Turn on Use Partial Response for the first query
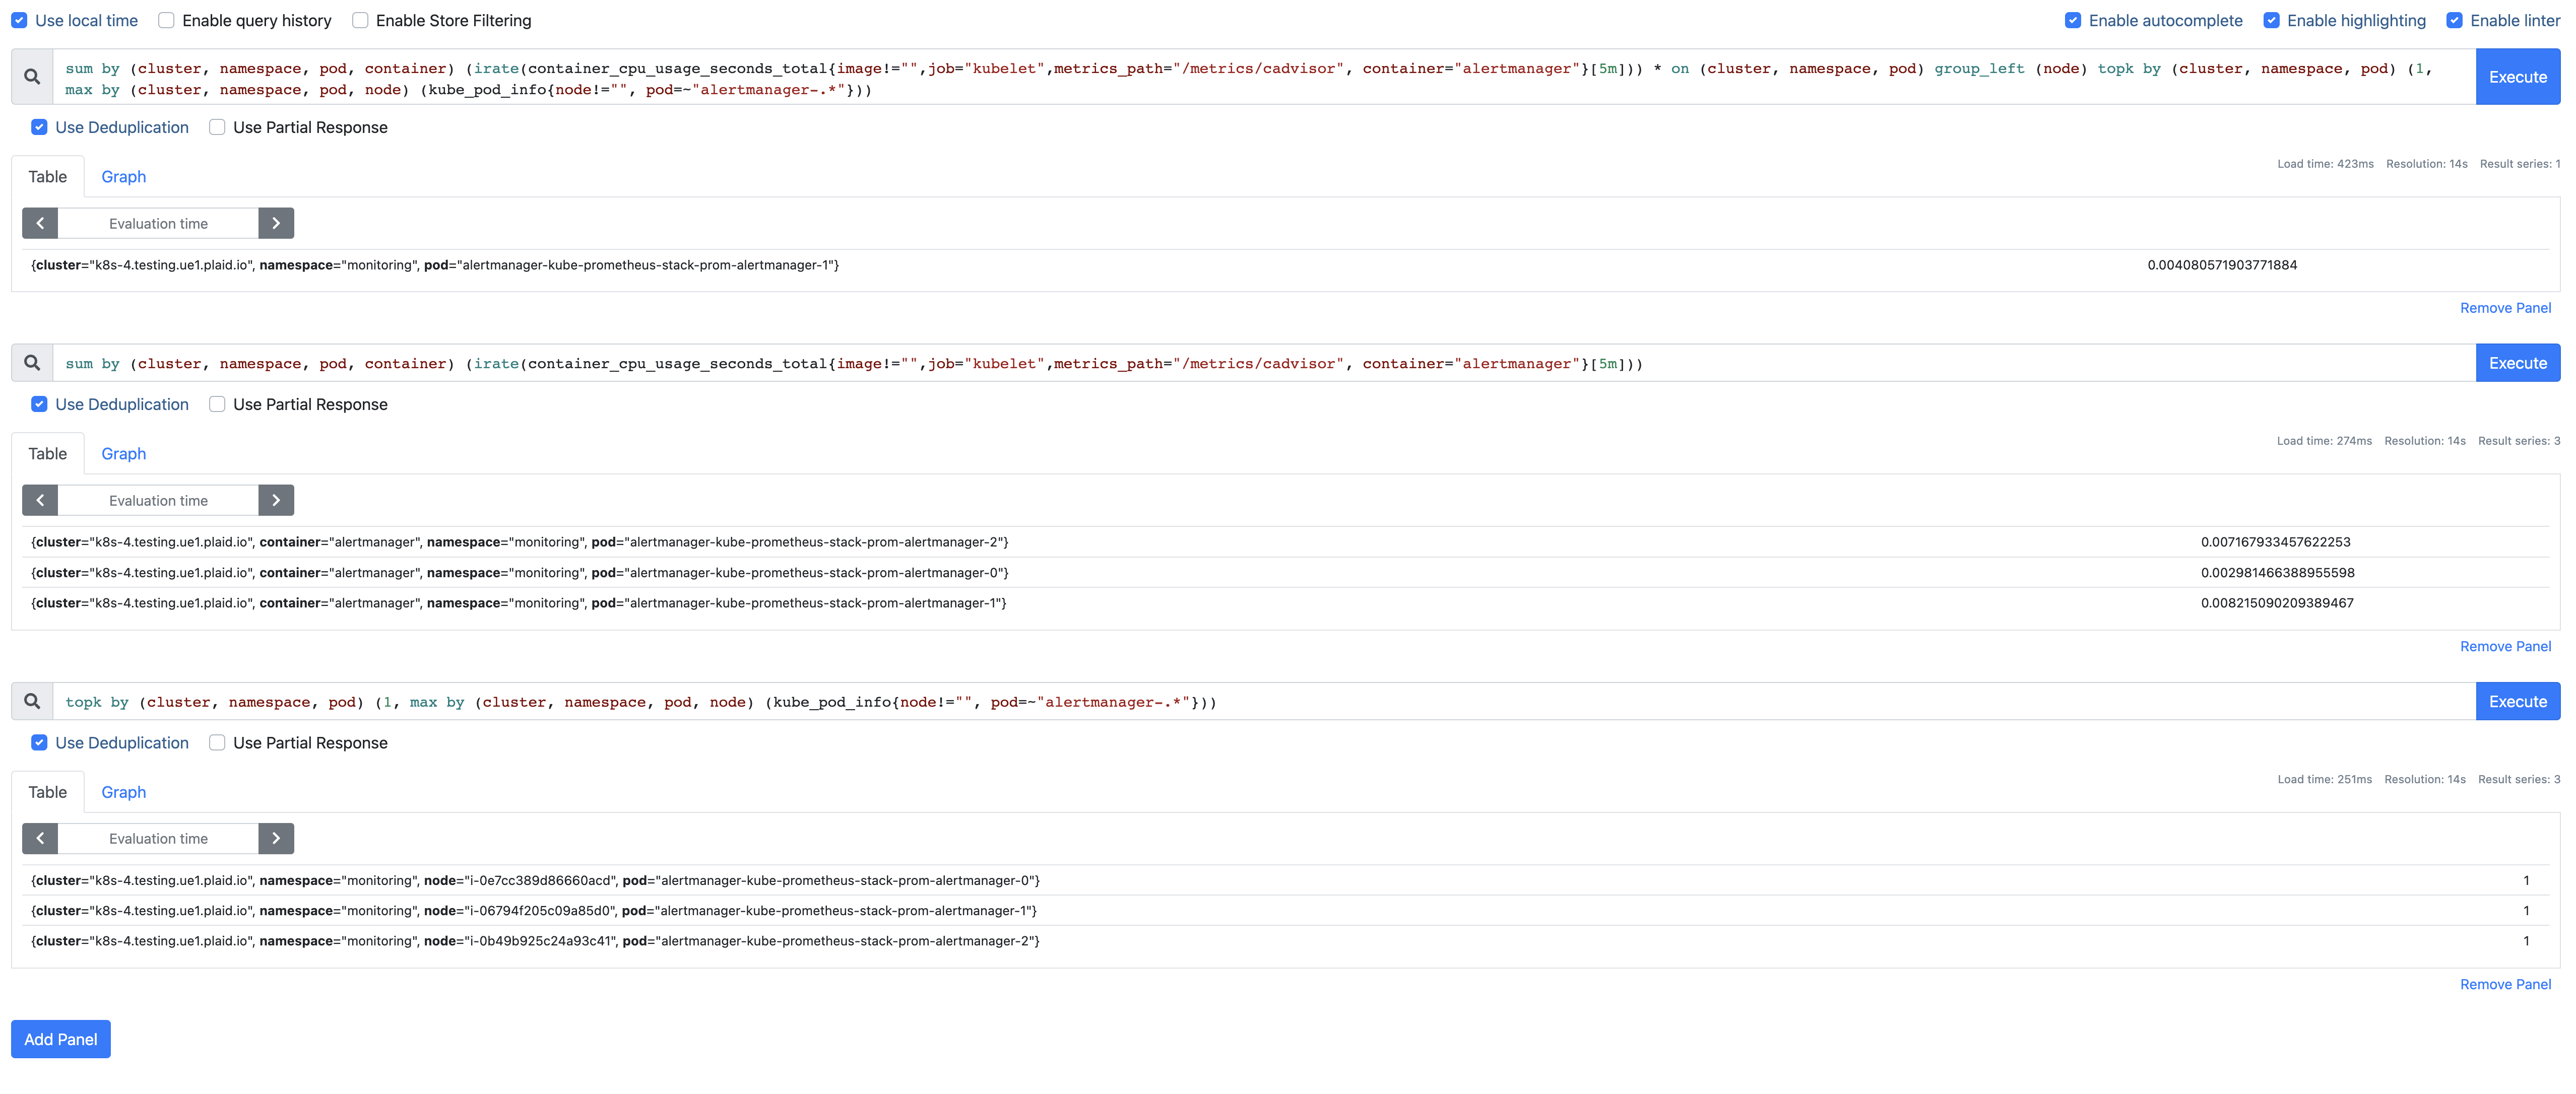 [x=216, y=127]
